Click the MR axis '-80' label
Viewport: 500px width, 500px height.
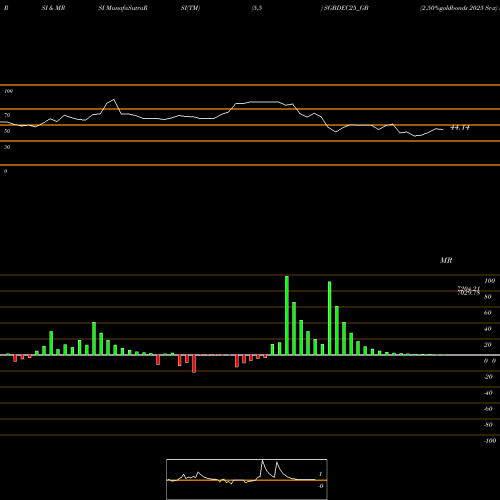coord(488,425)
